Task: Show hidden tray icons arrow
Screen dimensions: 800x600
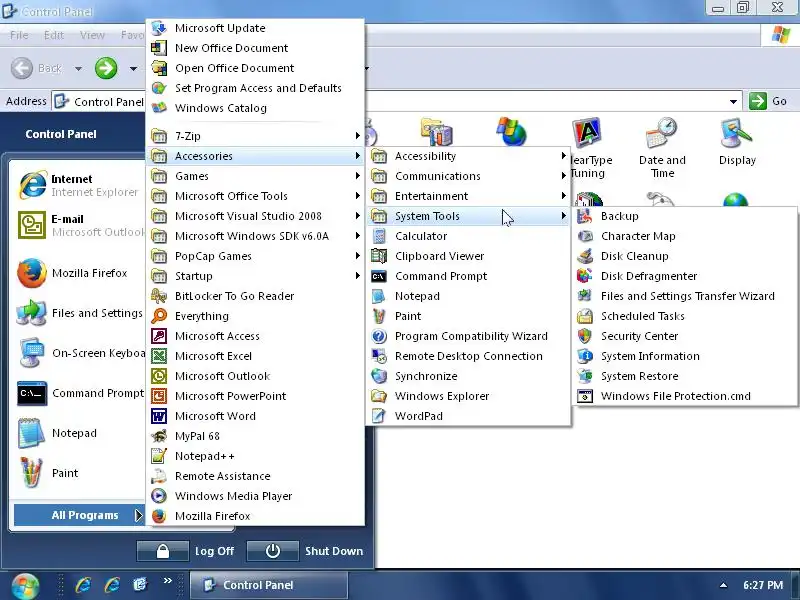Action: coord(723,585)
